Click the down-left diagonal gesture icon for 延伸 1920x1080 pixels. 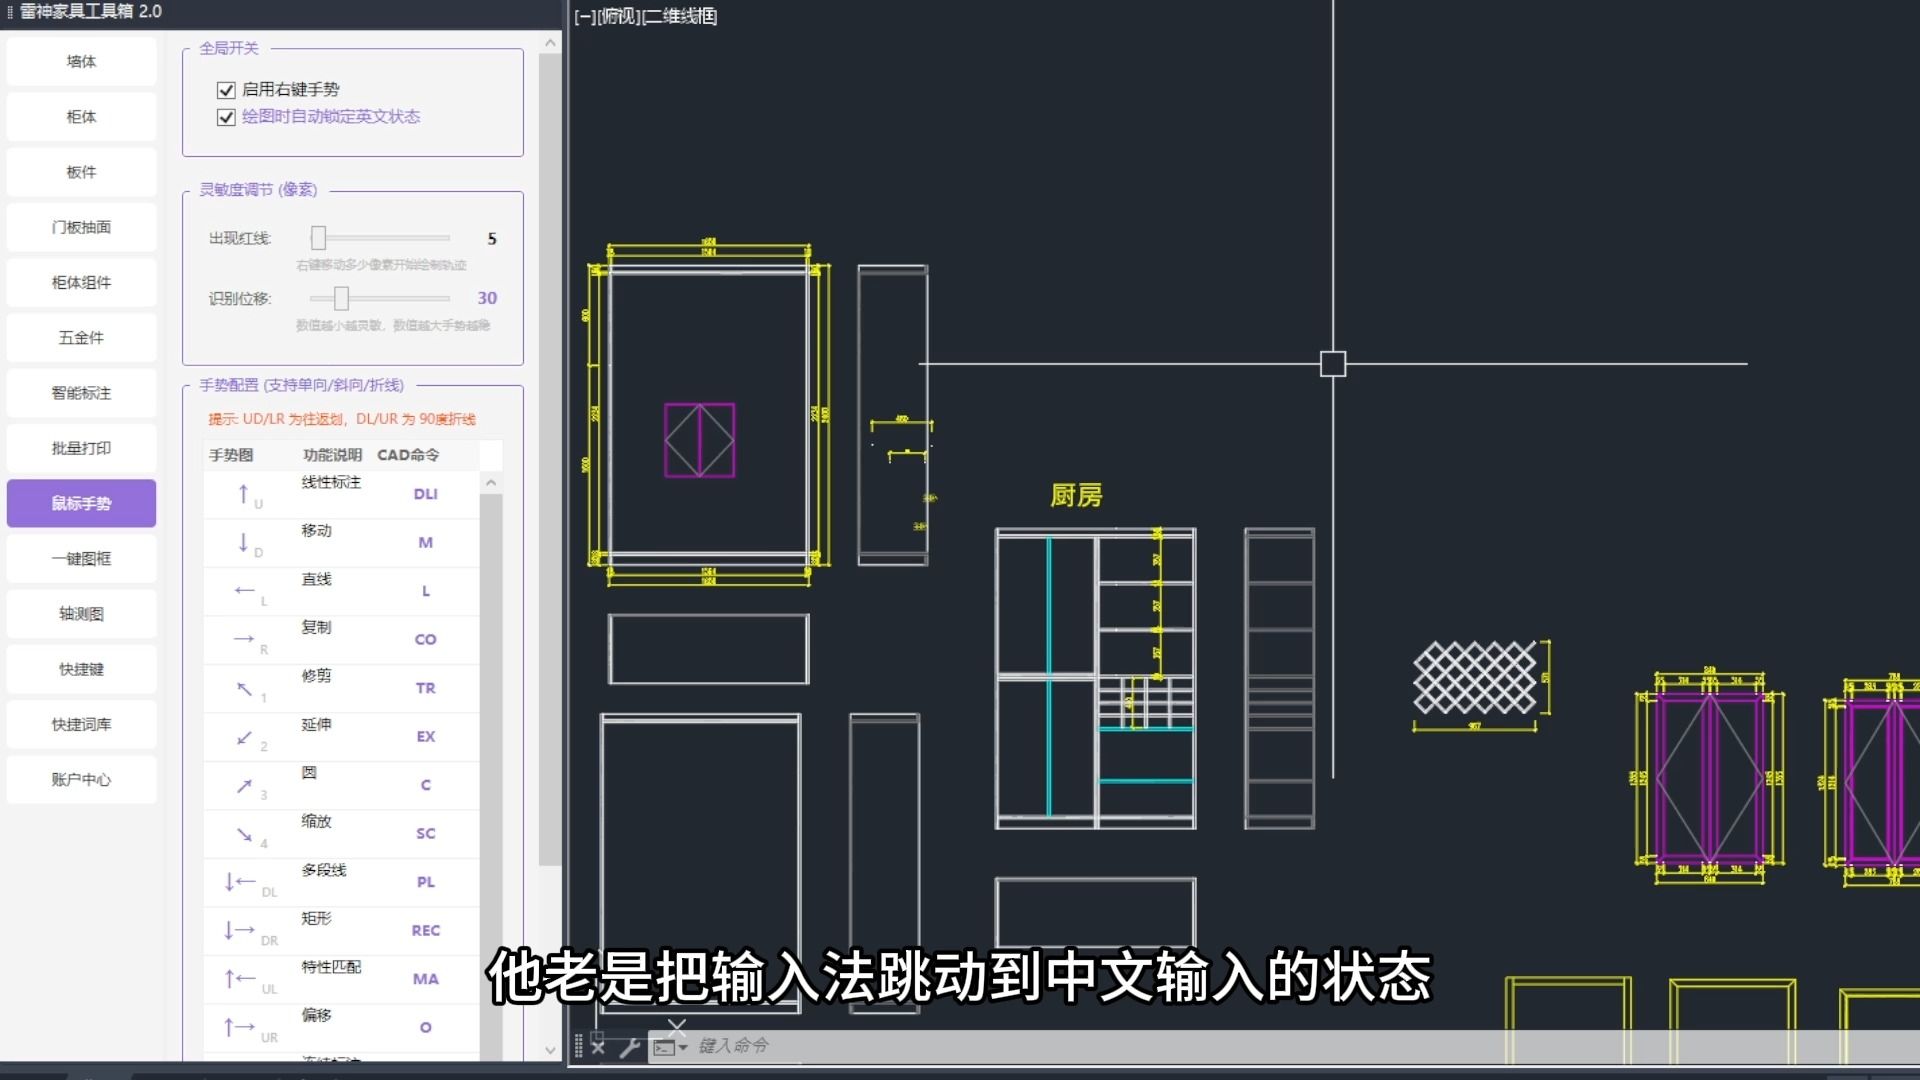pos(244,737)
